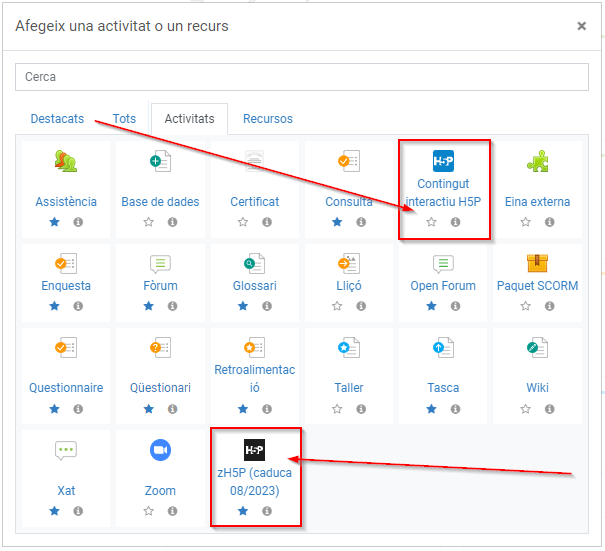Click the Qüestionari activity link
605x551 pixels.
click(x=160, y=388)
